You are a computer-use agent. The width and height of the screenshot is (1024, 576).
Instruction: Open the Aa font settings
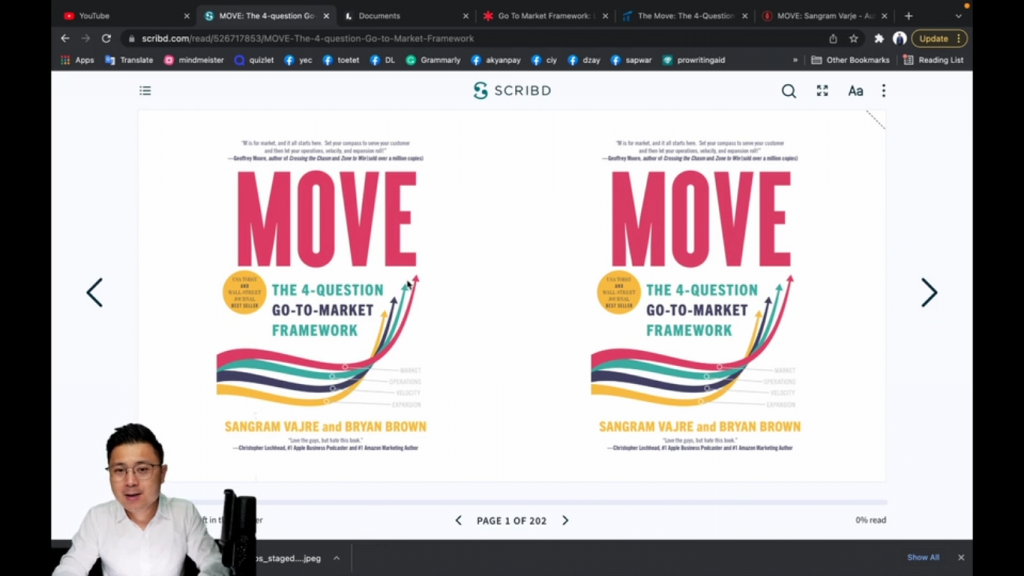coord(856,91)
